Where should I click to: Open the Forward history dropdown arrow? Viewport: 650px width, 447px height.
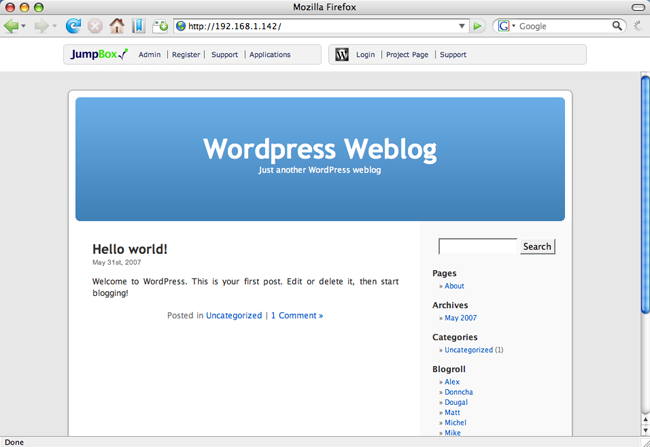(x=55, y=26)
